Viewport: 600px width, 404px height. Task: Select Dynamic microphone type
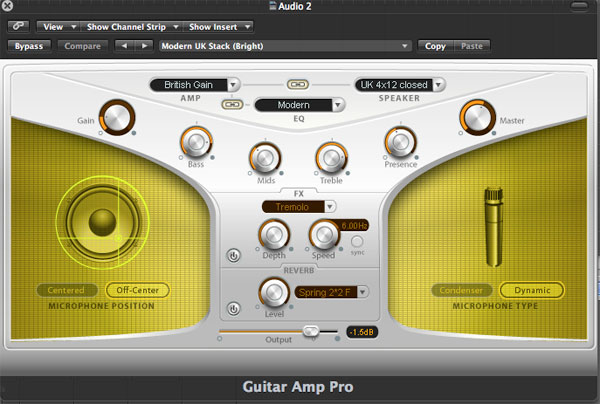[532, 290]
